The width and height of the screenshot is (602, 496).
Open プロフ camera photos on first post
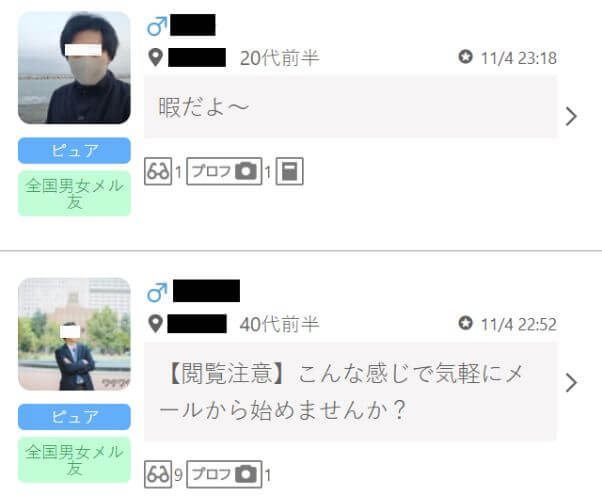pyautogui.click(x=224, y=171)
